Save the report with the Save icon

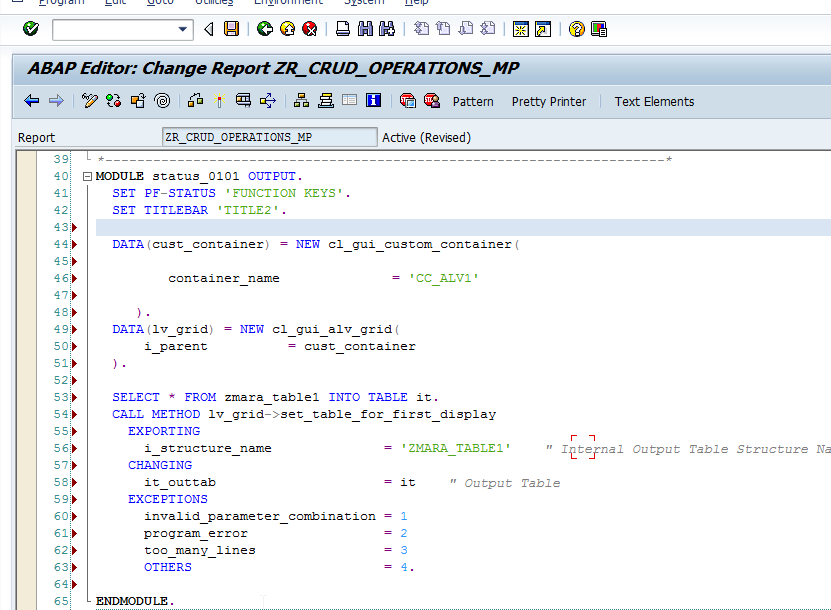click(231, 29)
